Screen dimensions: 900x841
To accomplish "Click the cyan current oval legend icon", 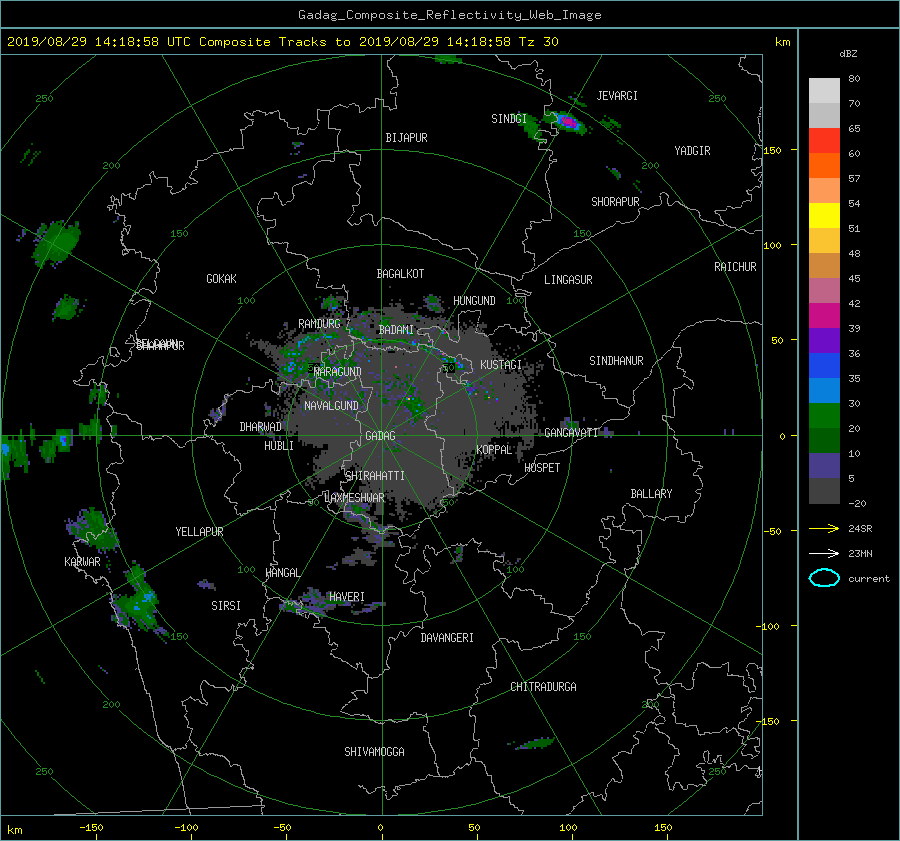I will click(824, 578).
